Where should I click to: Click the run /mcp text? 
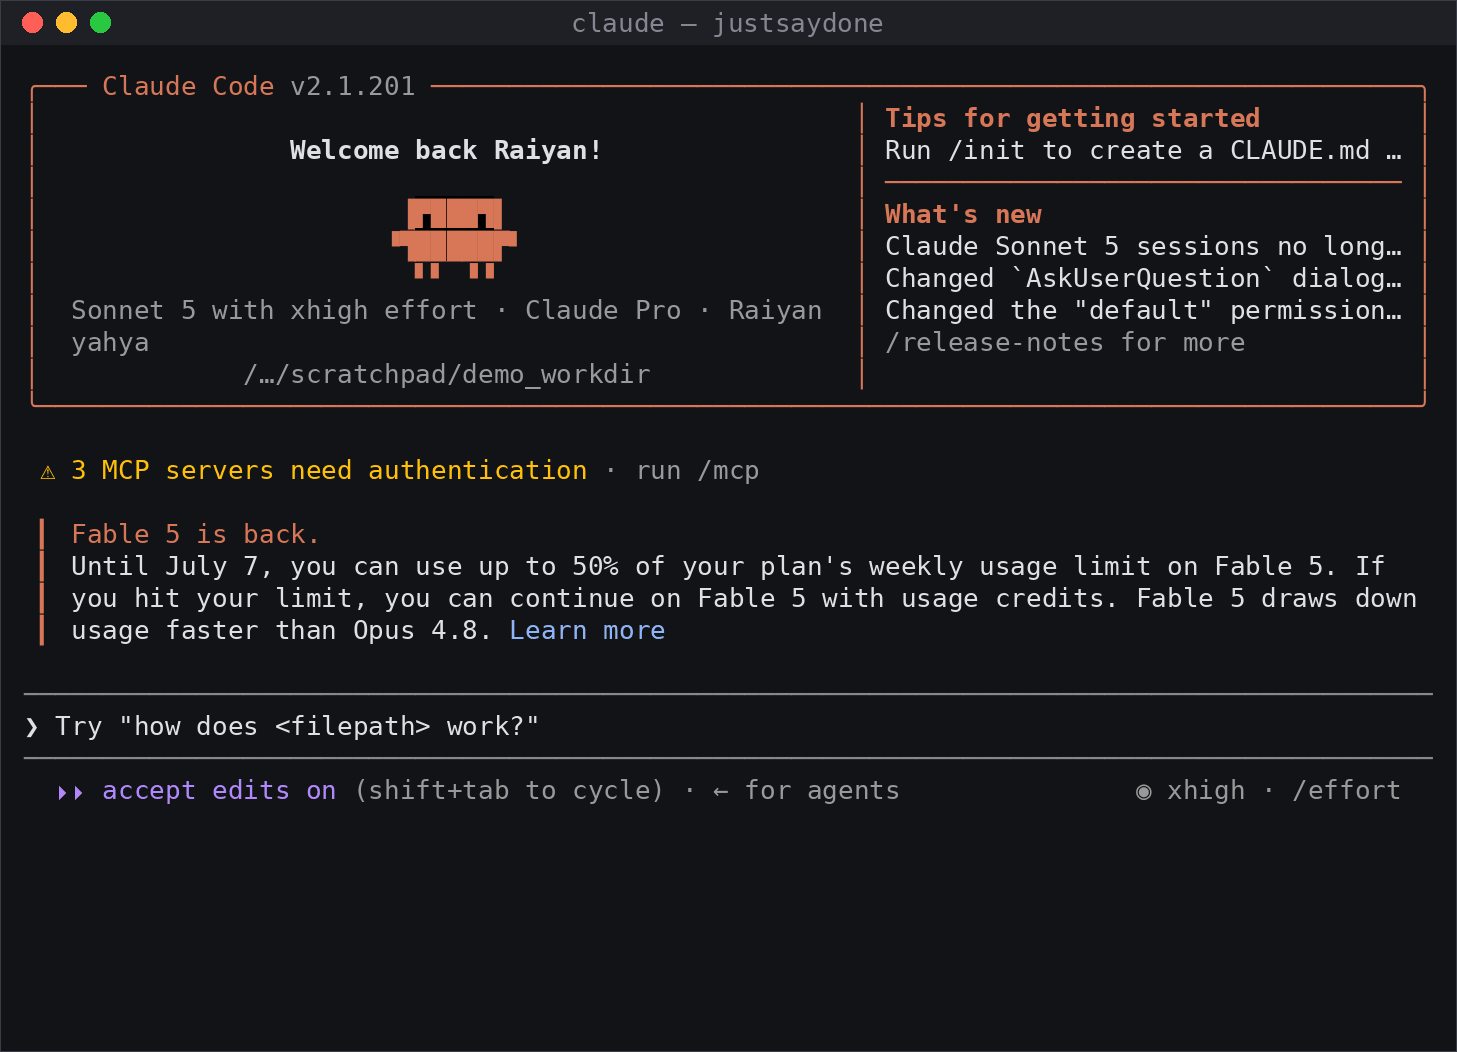coord(697,471)
